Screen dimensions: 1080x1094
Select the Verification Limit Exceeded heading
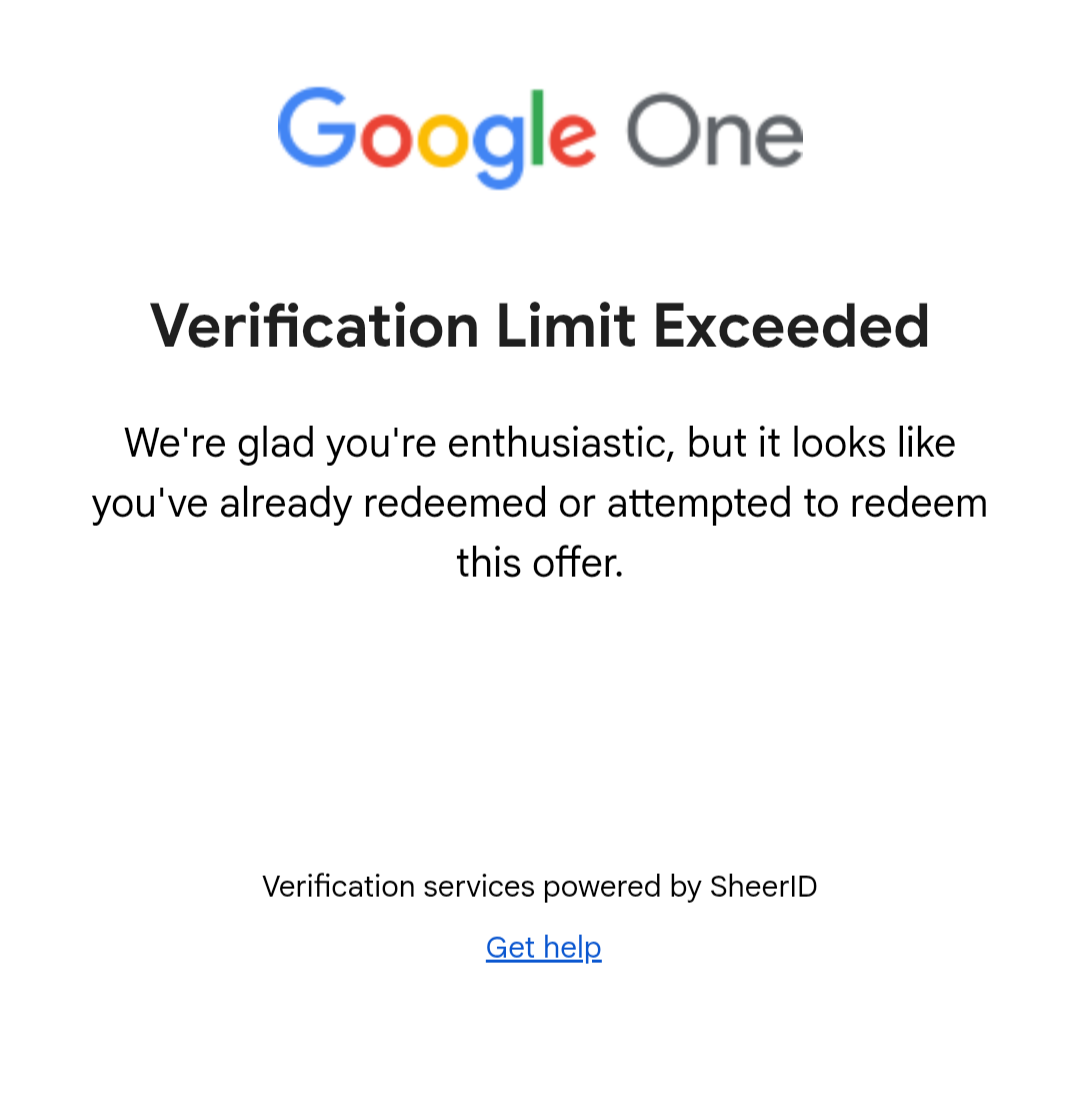pos(540,326)
